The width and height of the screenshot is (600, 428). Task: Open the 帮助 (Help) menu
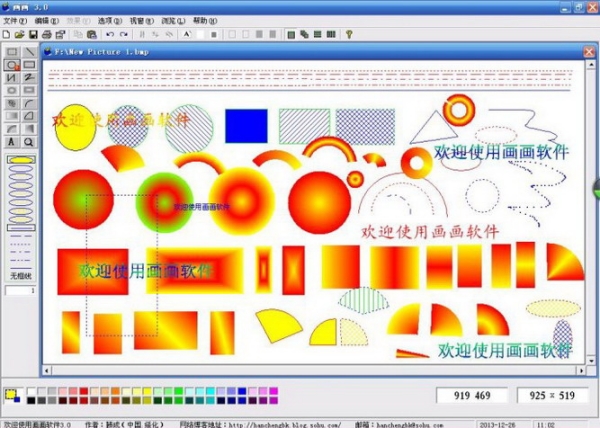point(202,20)
